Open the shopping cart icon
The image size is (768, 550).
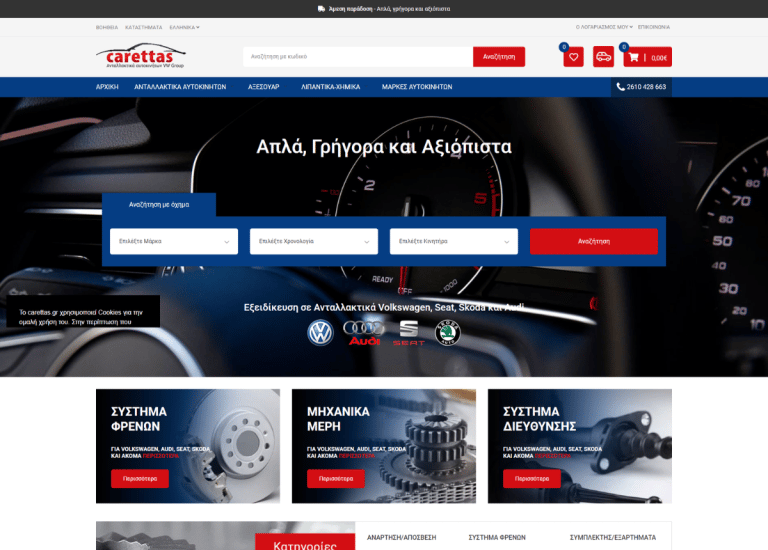[633, 57]
